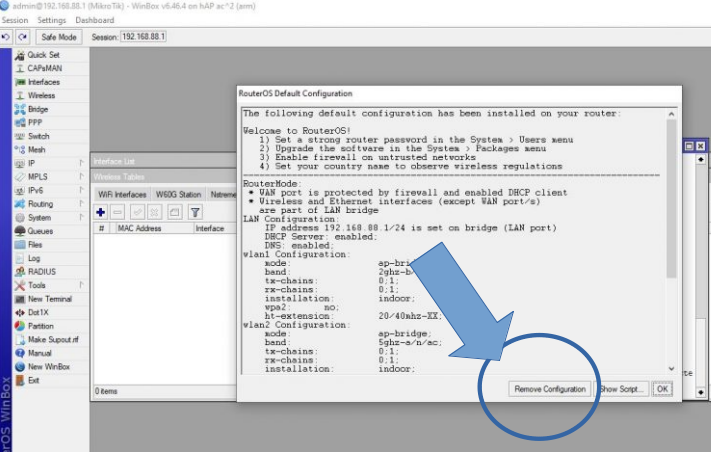The height and width of the screenshot is (452, 711).
Task: Click the undo arrow in toolbar
Action: pyautogui.click(x=7, y=36)
